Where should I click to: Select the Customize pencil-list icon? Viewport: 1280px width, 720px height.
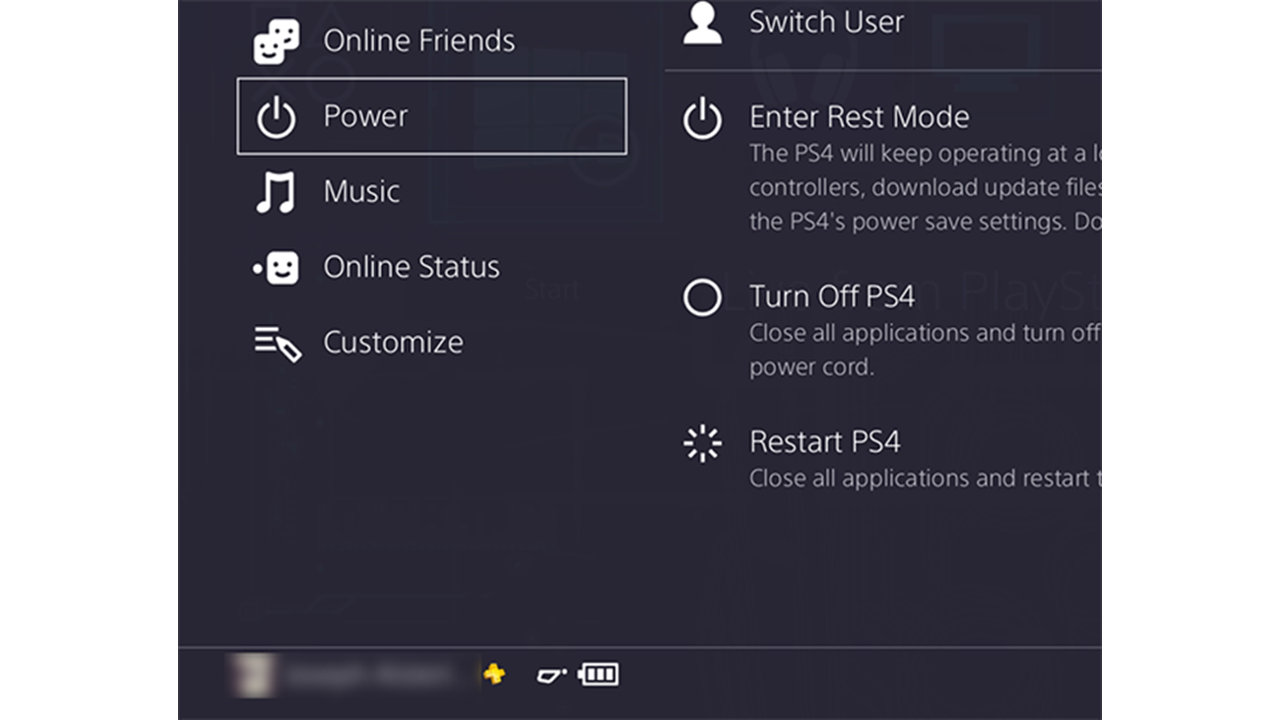277,343
